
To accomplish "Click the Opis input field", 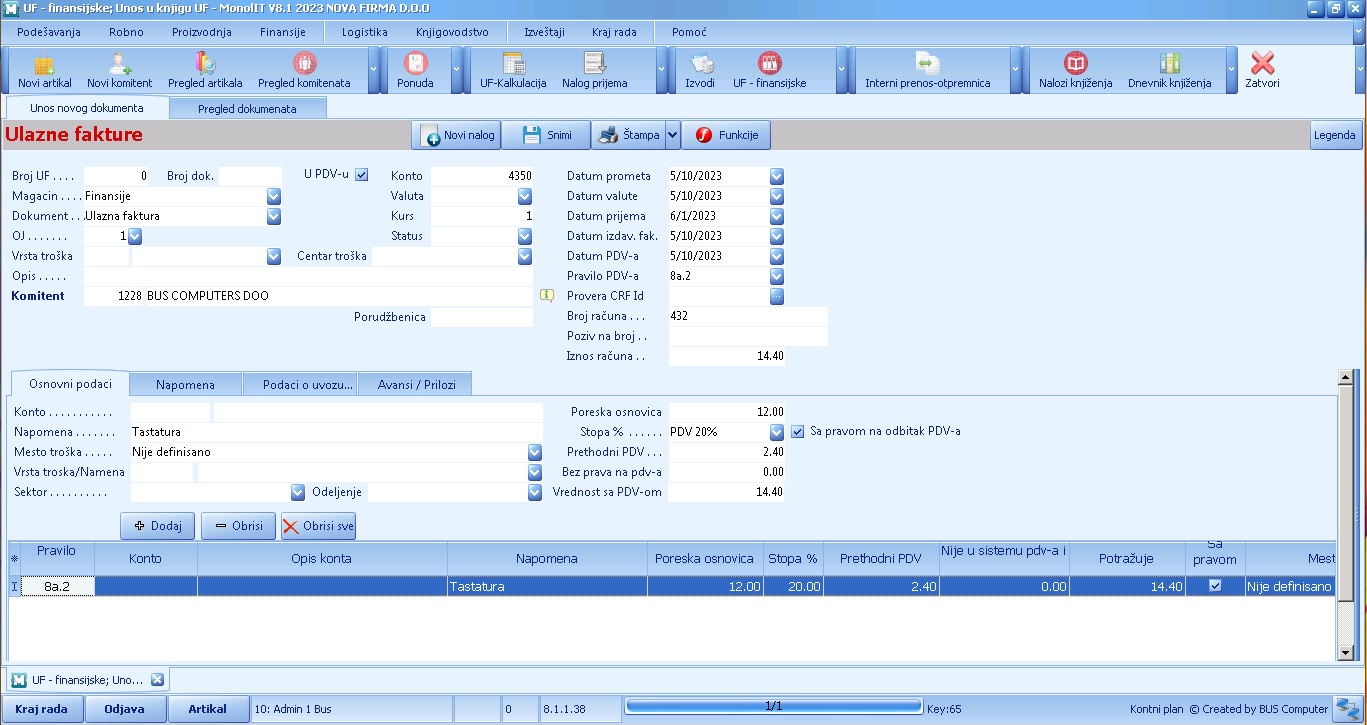I will coord(308,276).
